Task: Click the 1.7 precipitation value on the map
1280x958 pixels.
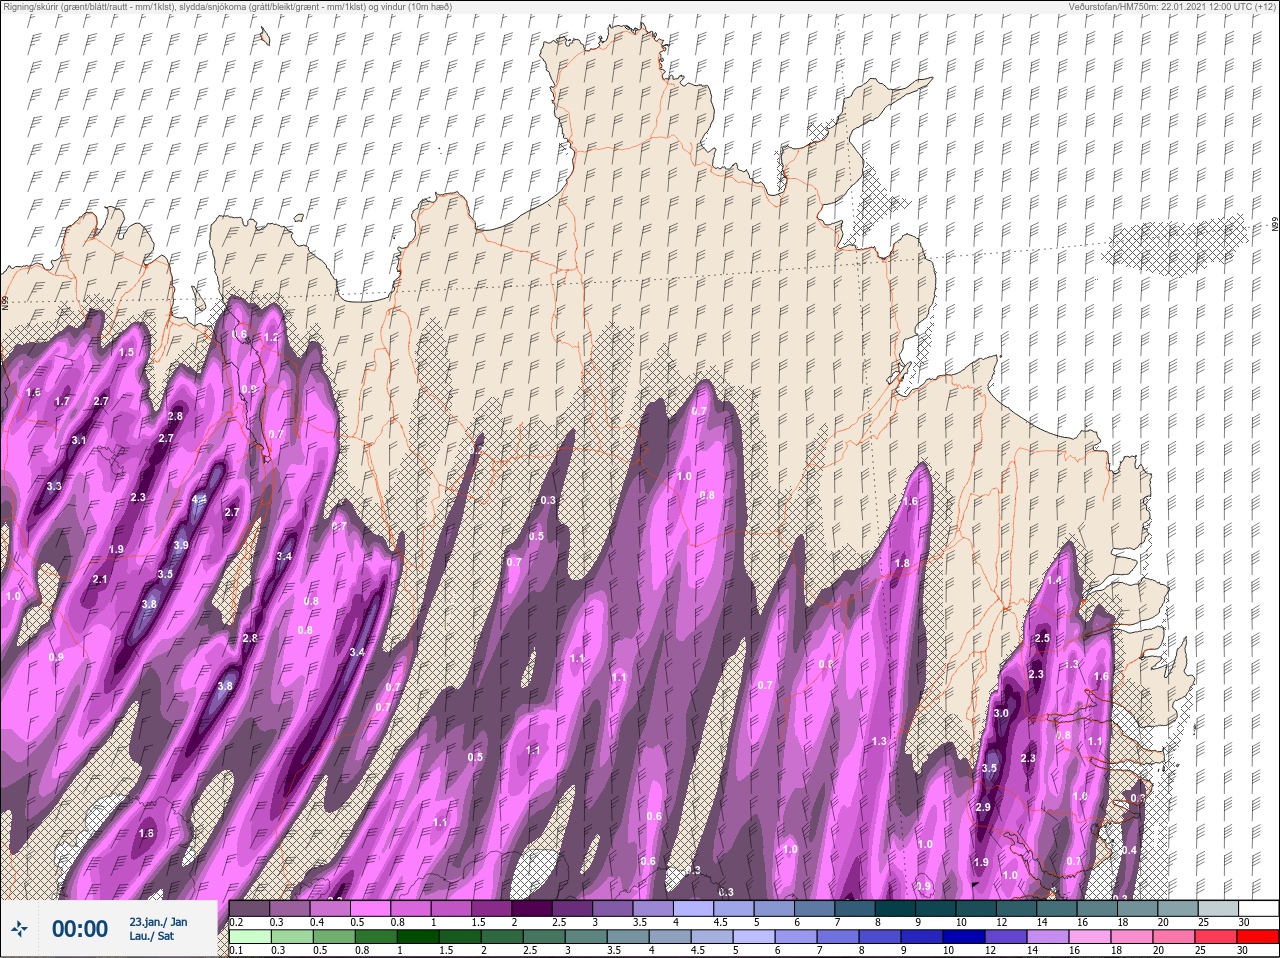Action: click(x=62, y=401)
